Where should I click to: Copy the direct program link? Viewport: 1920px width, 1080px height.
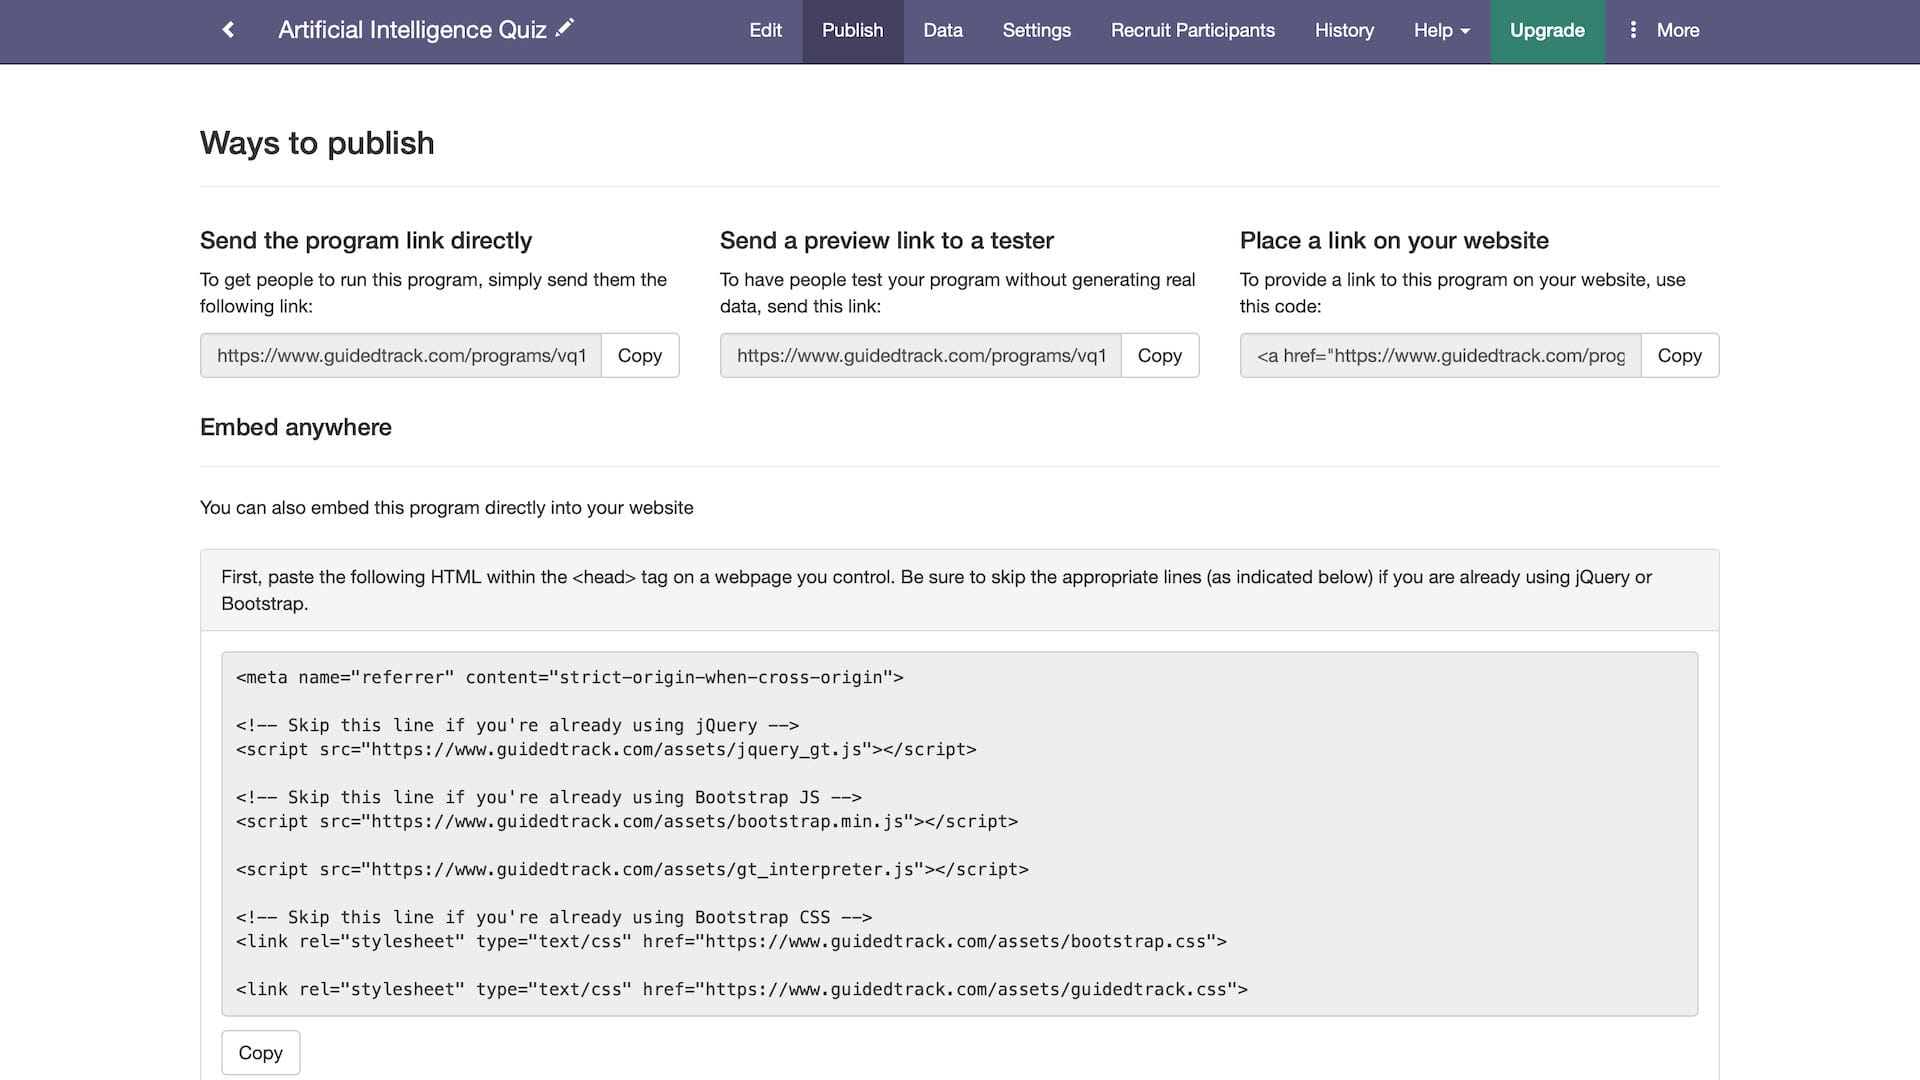639,355
